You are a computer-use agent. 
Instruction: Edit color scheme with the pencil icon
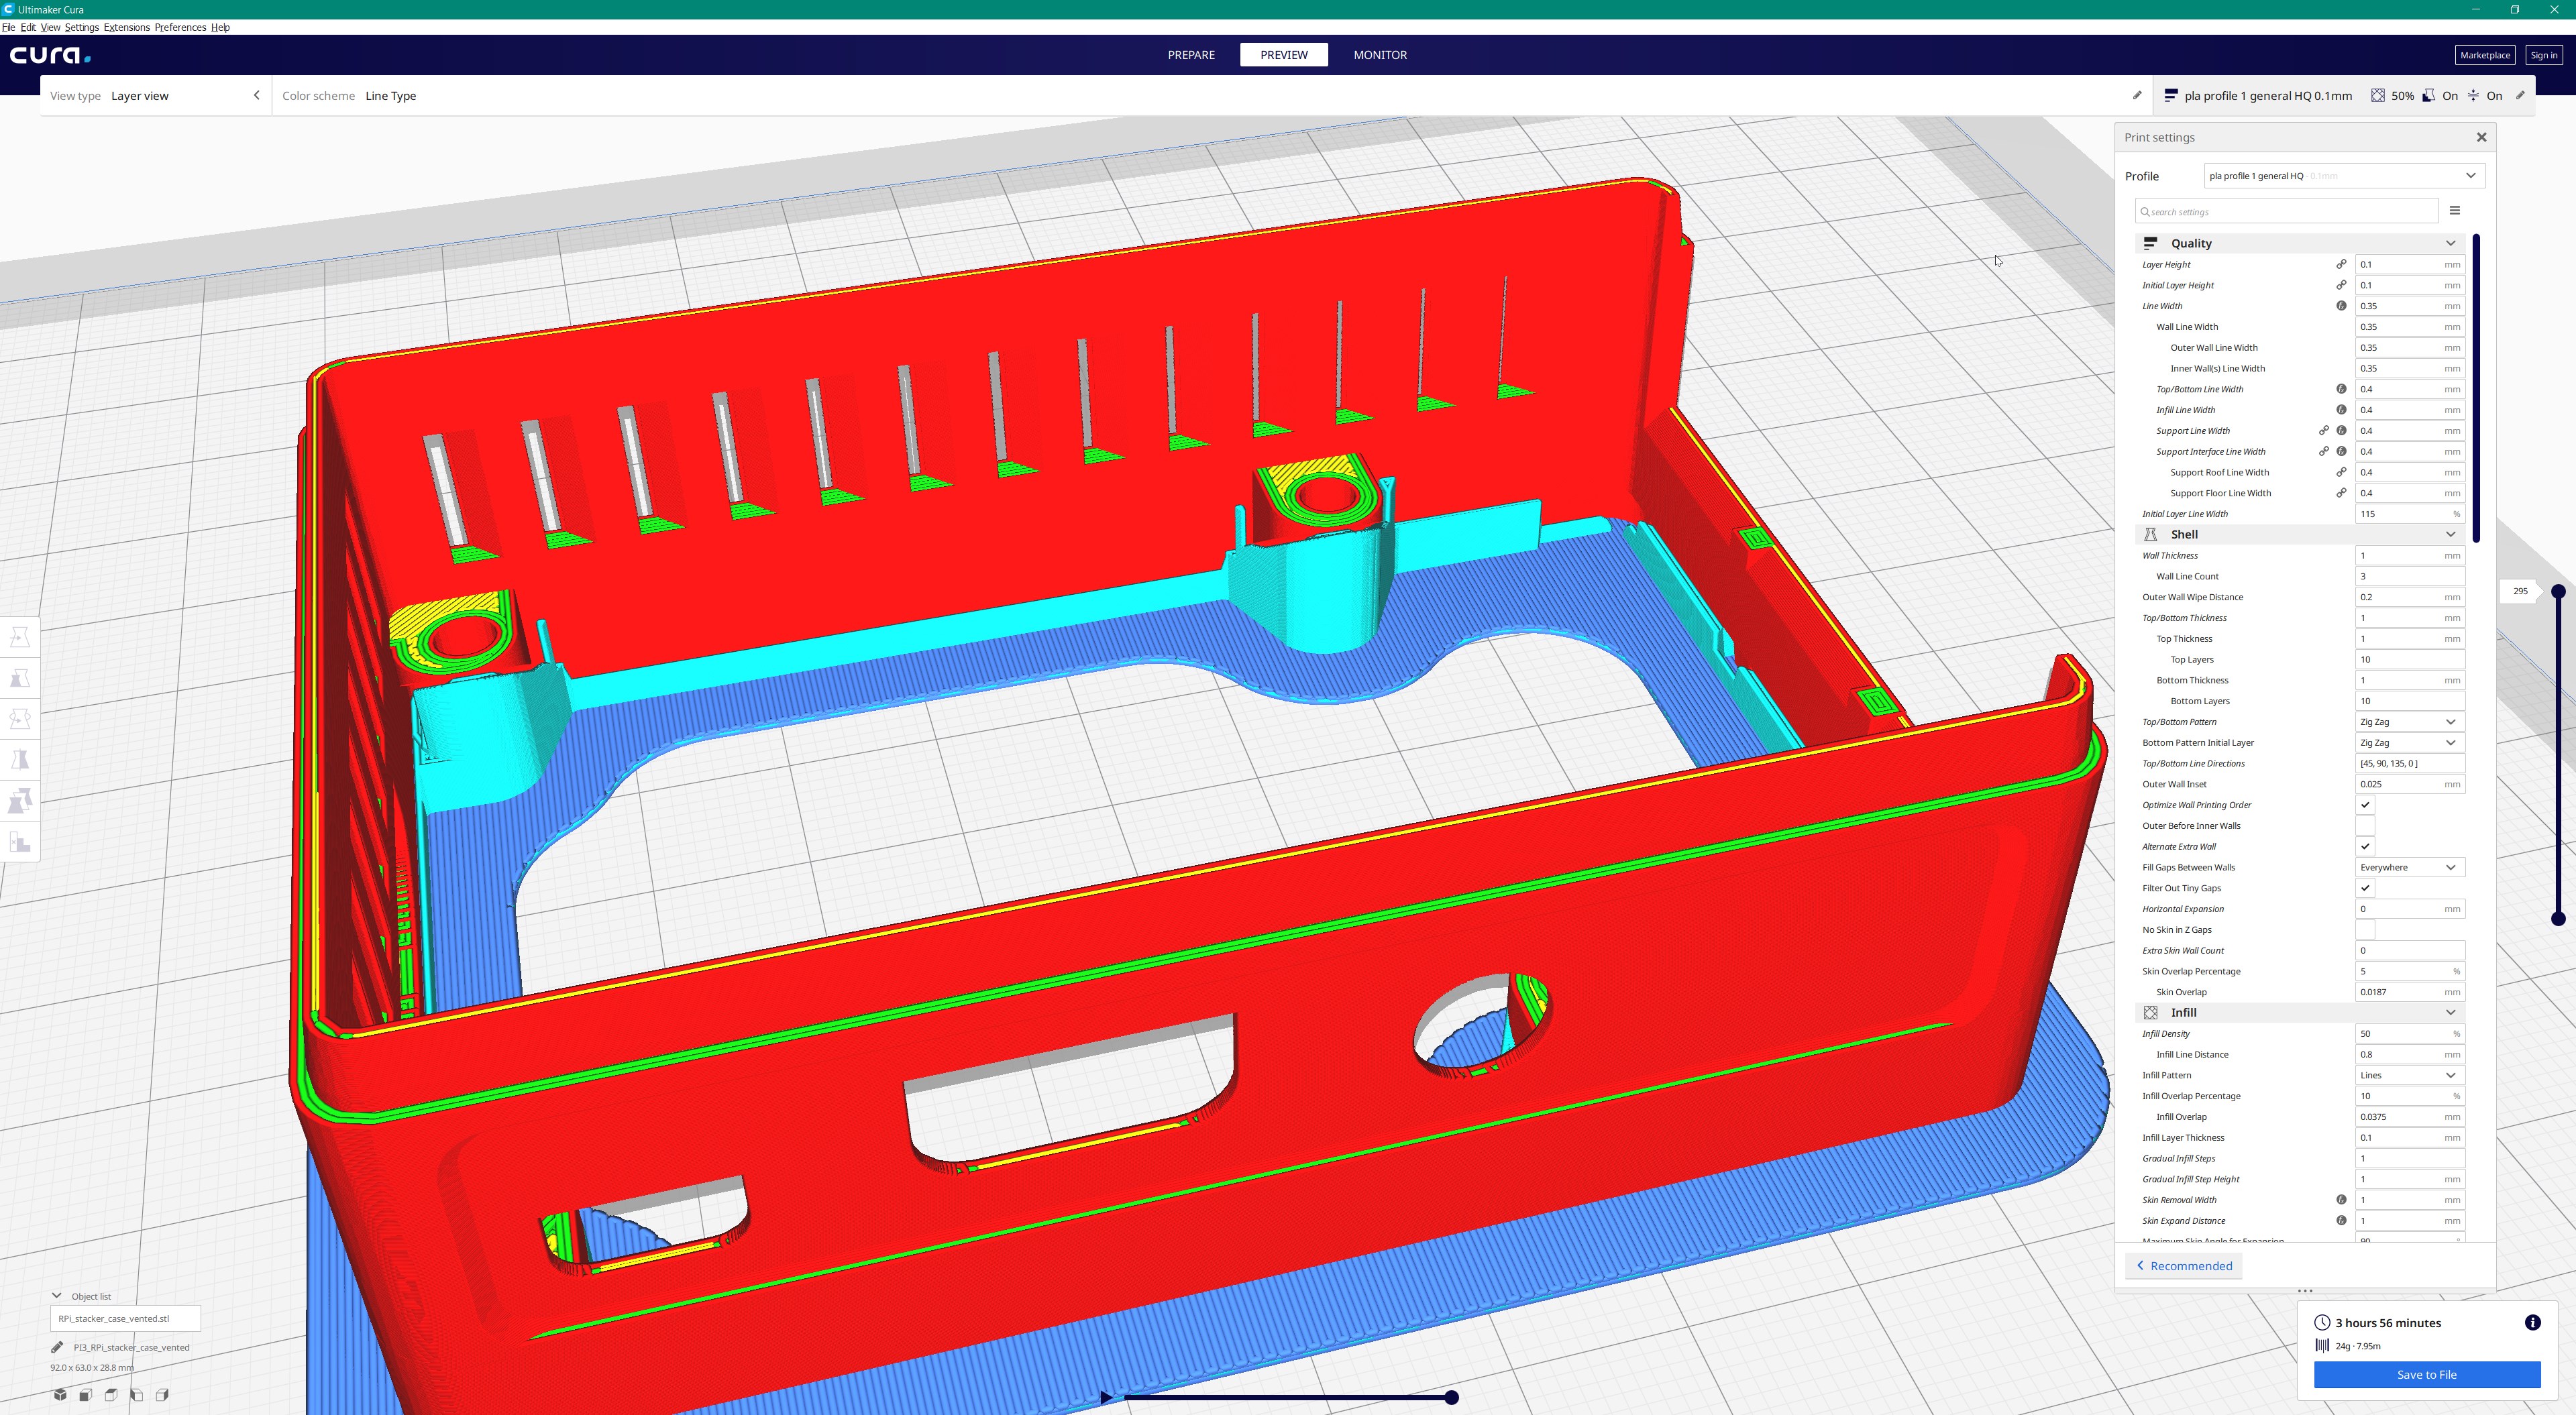coord(2137,95)
